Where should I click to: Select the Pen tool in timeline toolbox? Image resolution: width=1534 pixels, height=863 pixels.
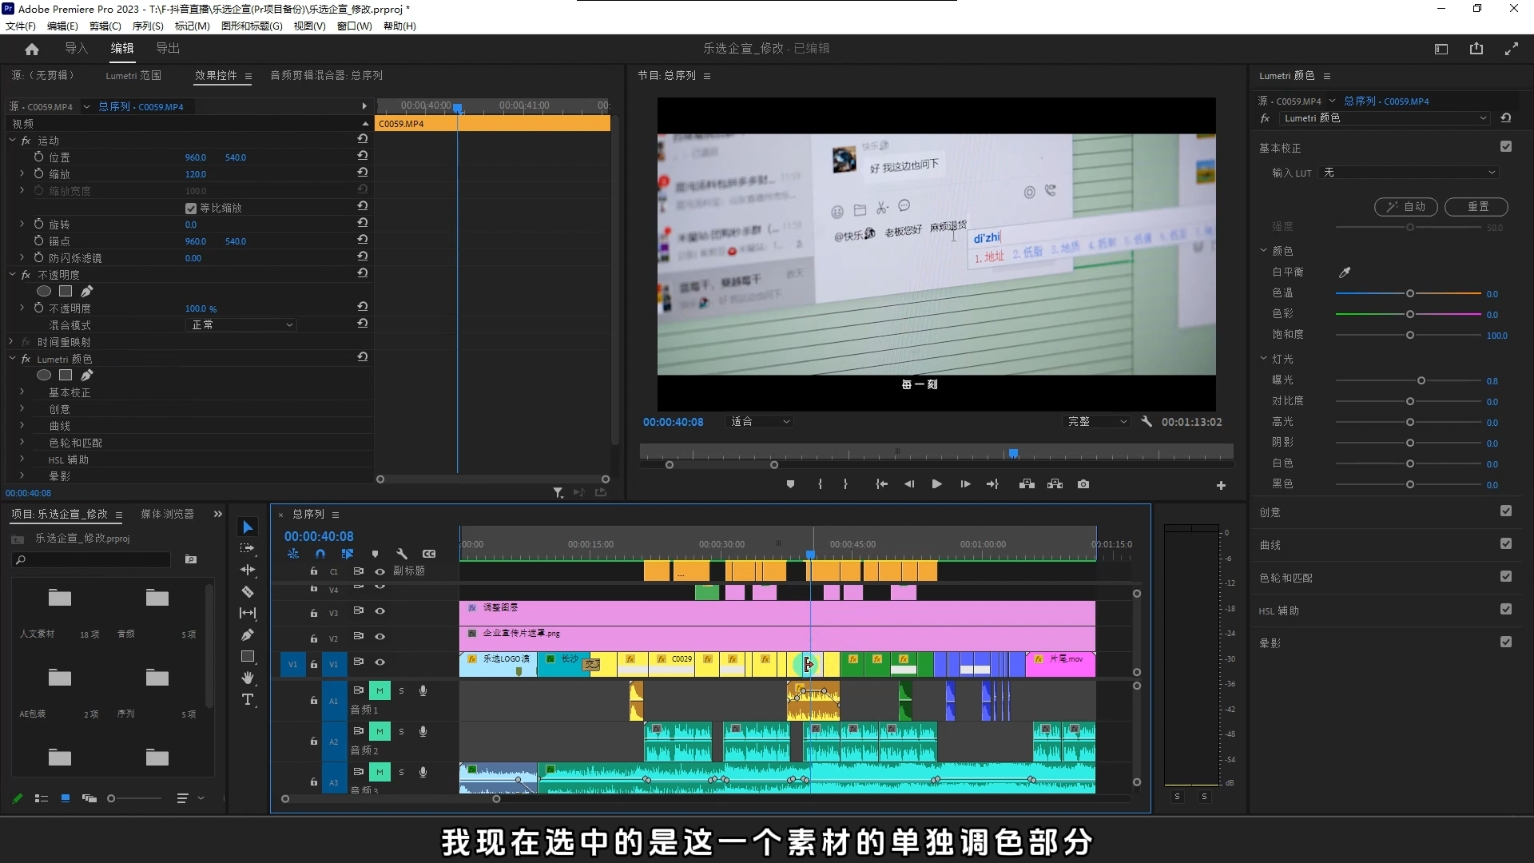247,635
